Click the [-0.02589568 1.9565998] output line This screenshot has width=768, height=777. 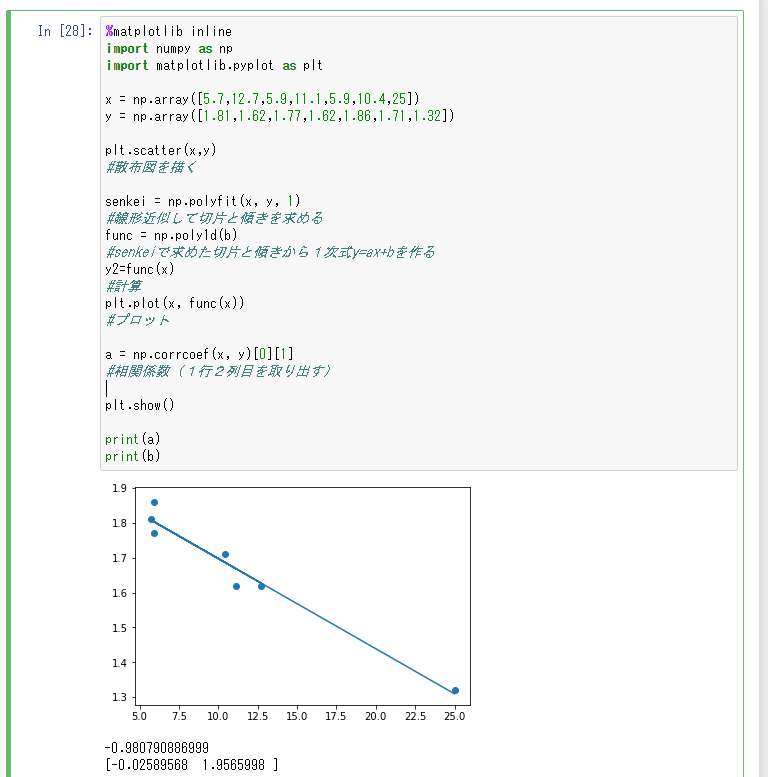(x=191, y=765)
